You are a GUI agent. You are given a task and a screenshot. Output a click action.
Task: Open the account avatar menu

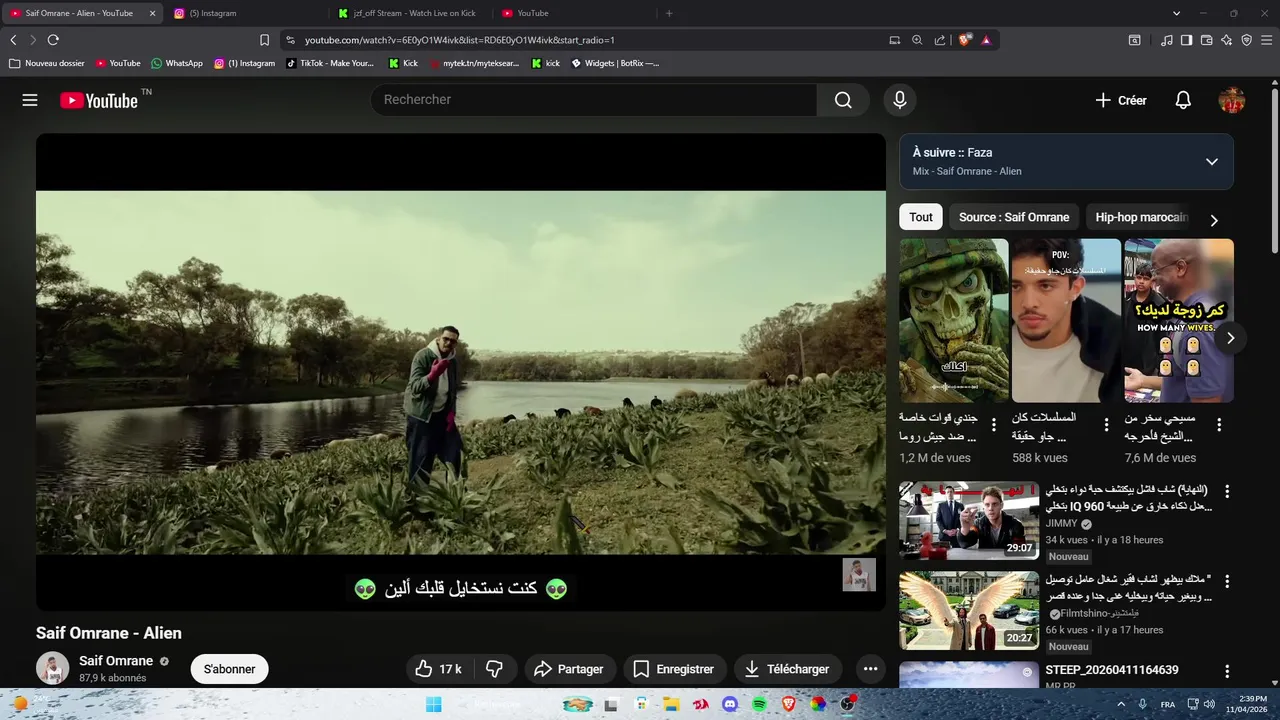pyautogui.click(x=1231, y=100)
